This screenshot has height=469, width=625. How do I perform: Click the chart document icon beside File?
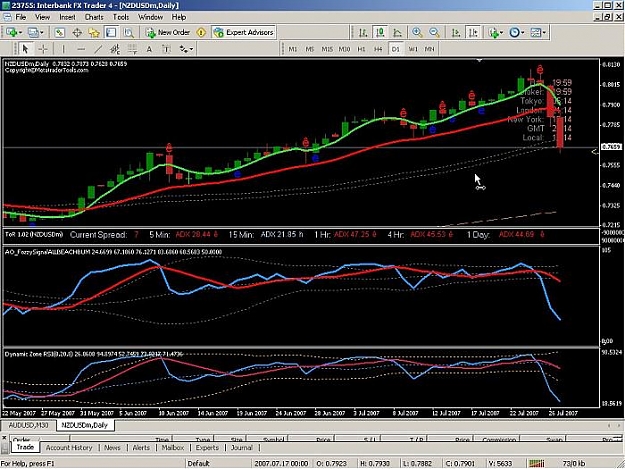(7, 17)
